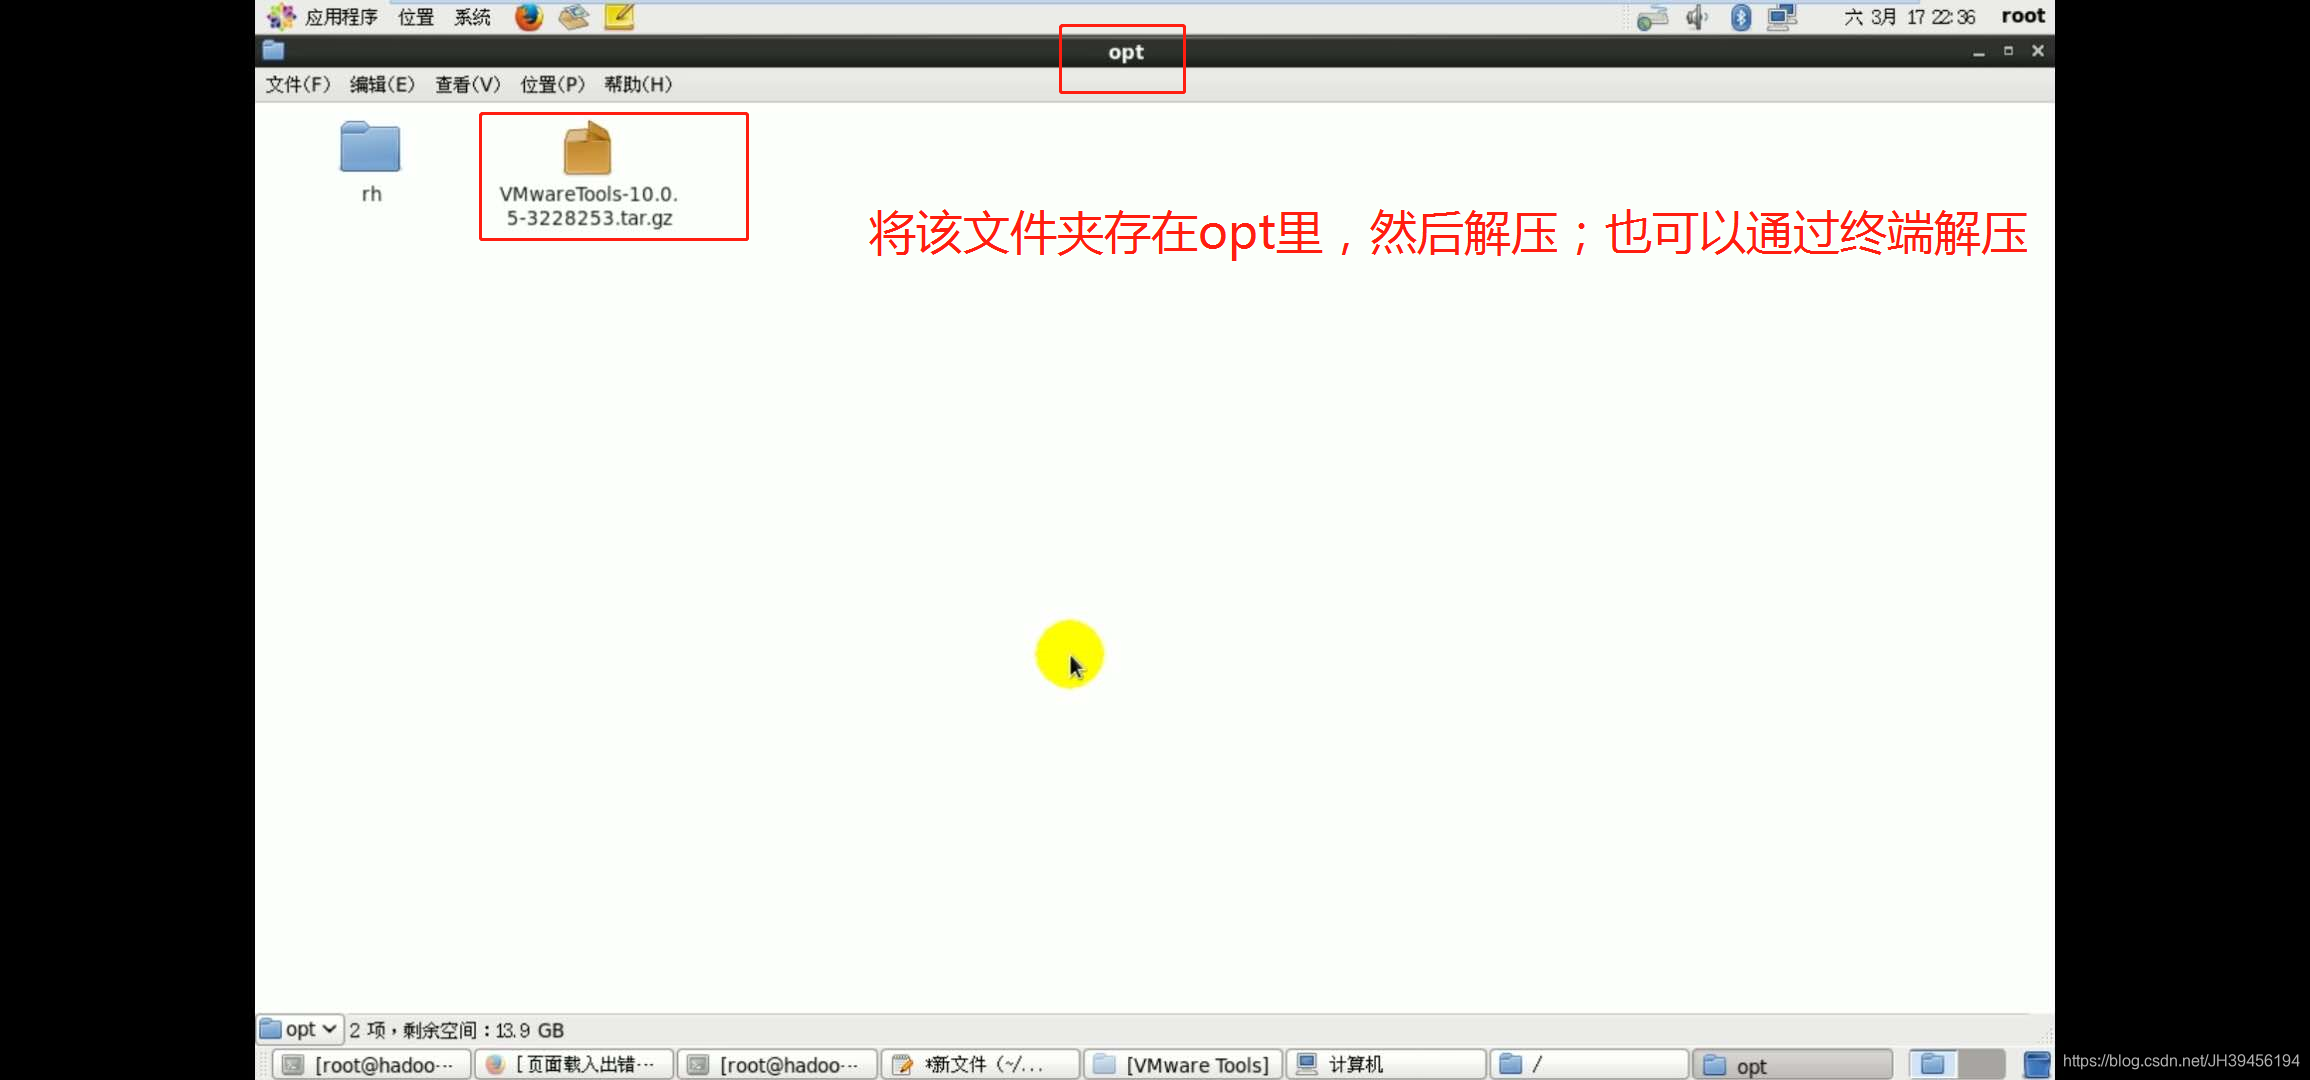
Task: Open the 帮助(H) menu
Action: coord(638,85)
